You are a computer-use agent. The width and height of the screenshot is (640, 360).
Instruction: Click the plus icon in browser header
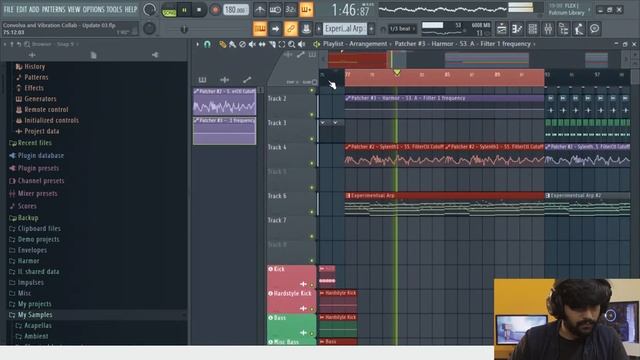[32, 55]
